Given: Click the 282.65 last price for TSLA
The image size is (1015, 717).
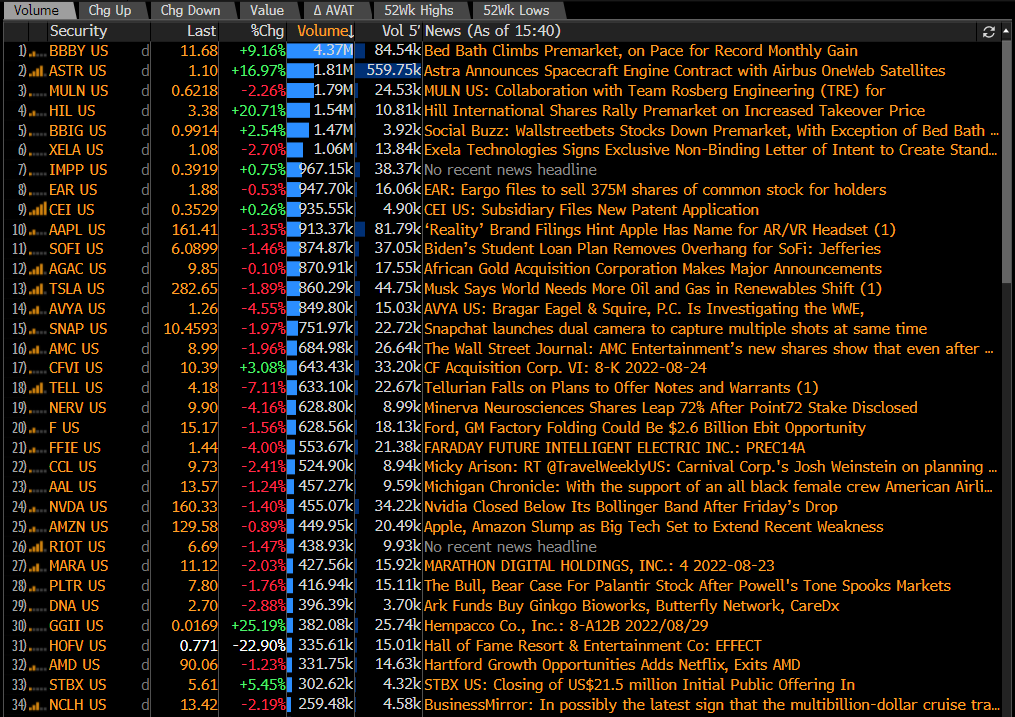Looking at the screenshot, I should 195,289.
